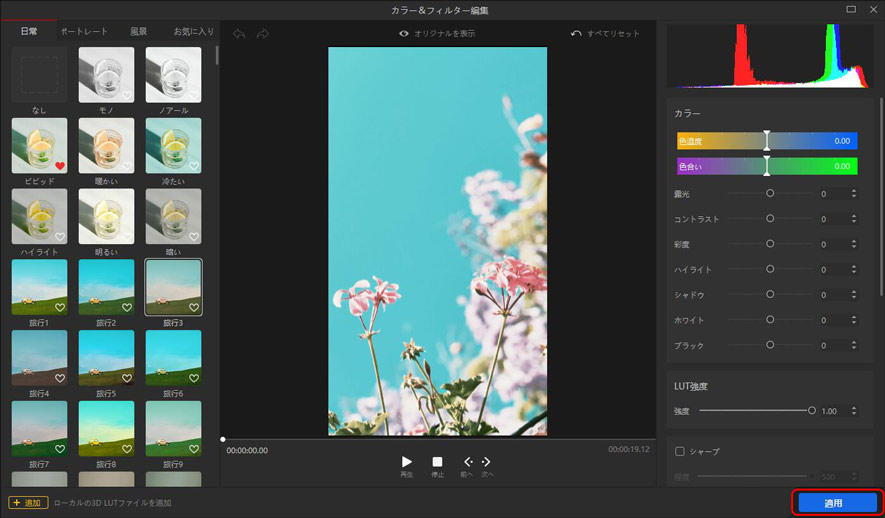Click the redo arrow icon
This screenshot has height=518, width=885.
263,34
